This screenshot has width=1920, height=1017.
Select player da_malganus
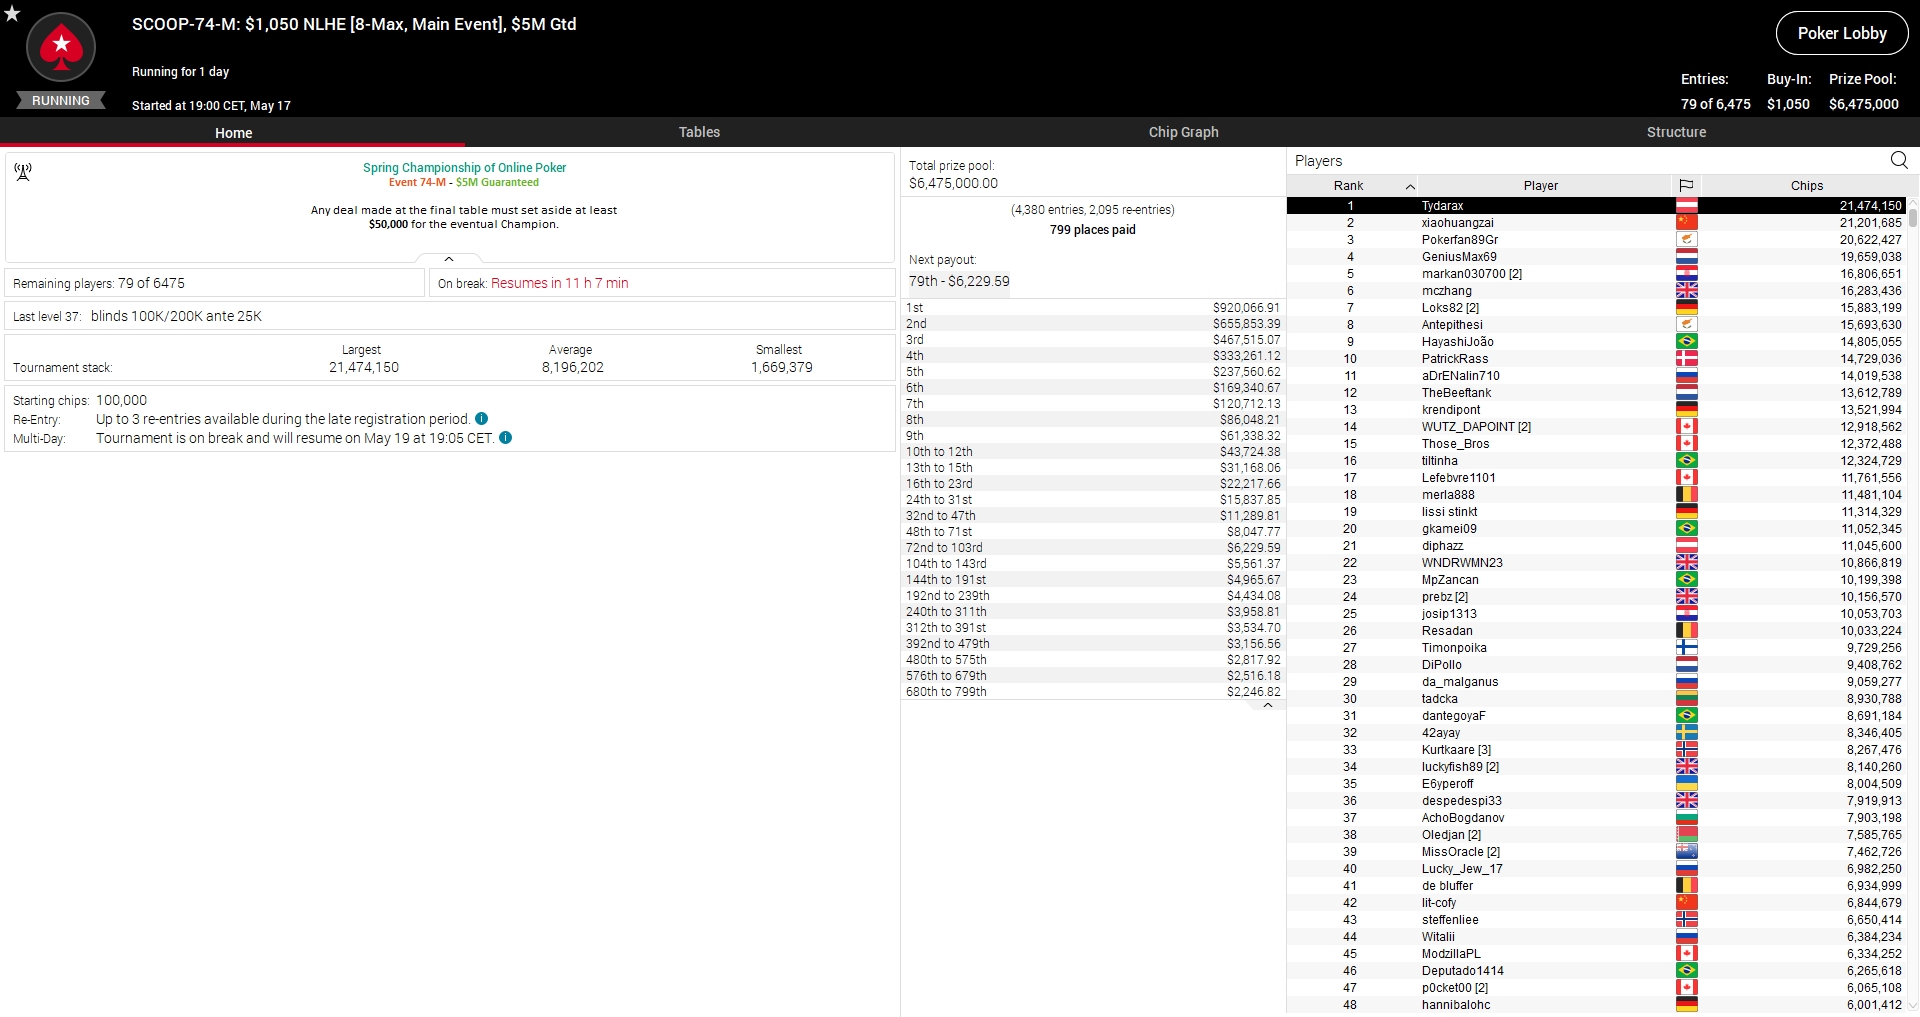tap(1596, 682)
